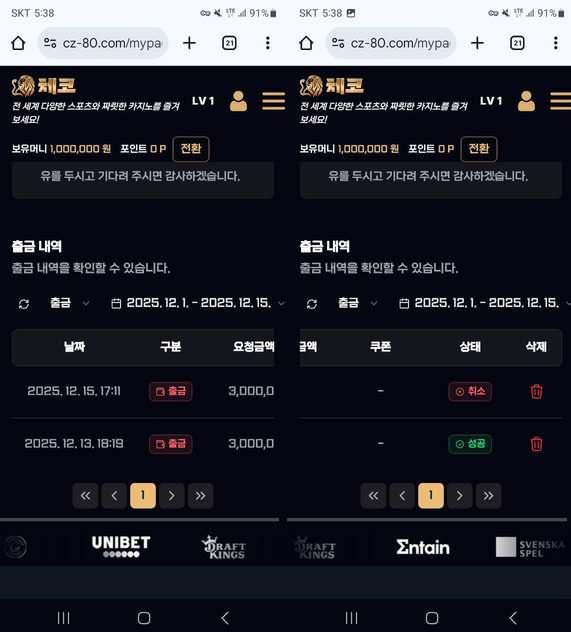Jump to the last page on the right
This screenshot has width=571, height=632.
[x=488, y=495]
